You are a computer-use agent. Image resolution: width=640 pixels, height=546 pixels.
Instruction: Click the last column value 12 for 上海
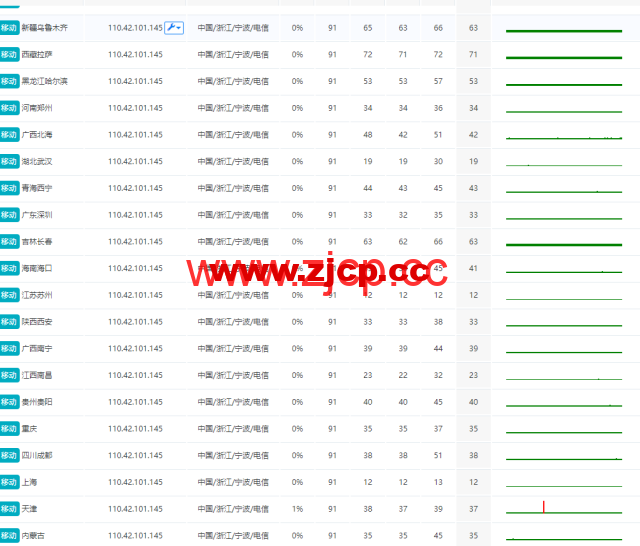point(473,482)
